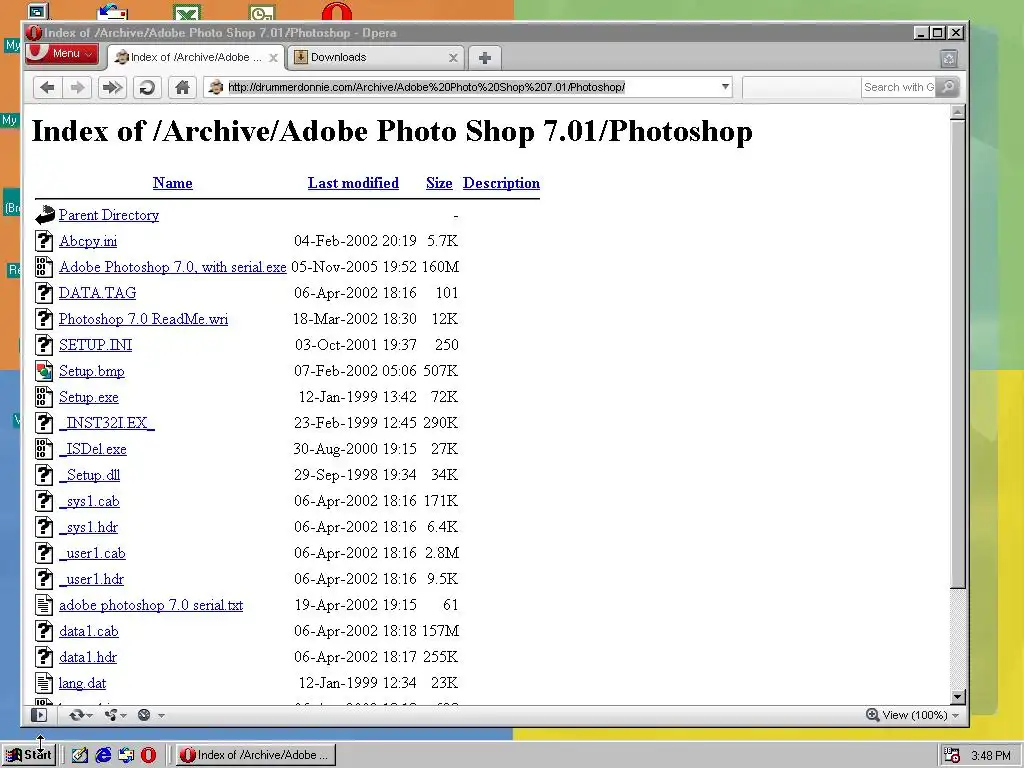Go to the Home page icon
Image resolution: width=1024 pixels, height=768 pixels.
[182, 87]
